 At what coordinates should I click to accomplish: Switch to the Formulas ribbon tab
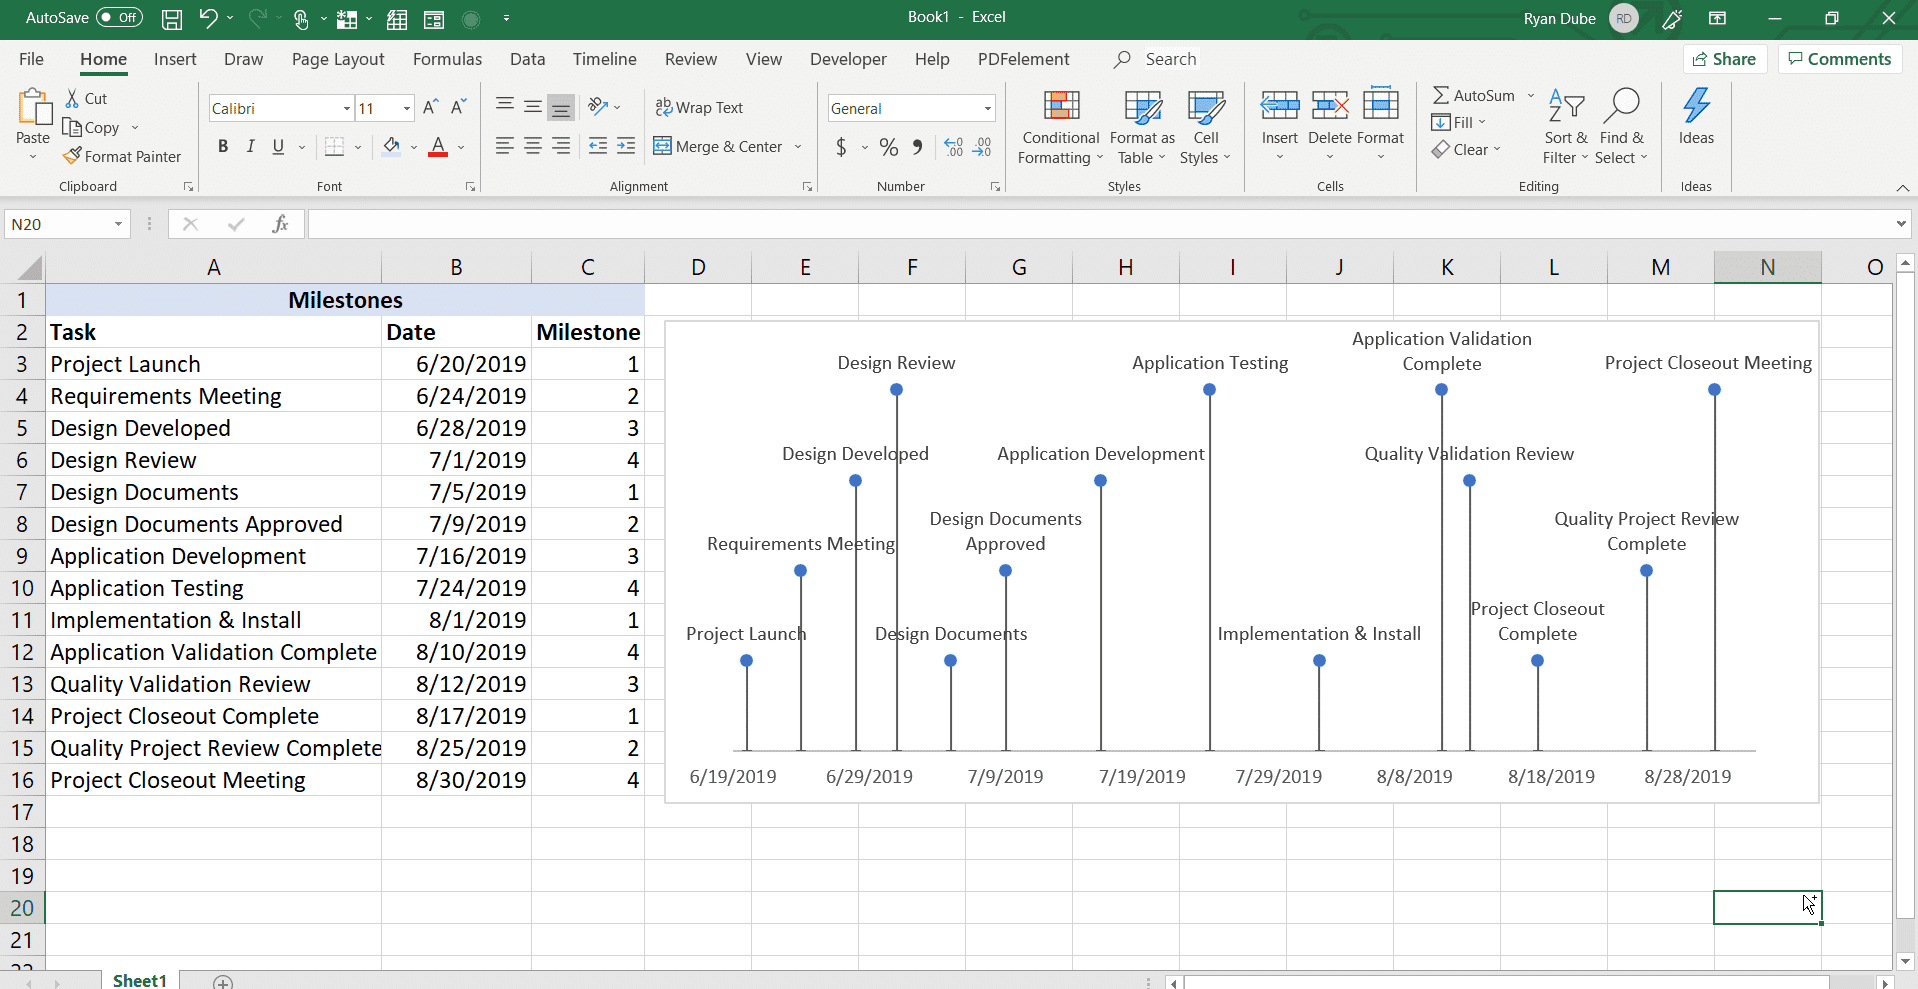(447, 59)
